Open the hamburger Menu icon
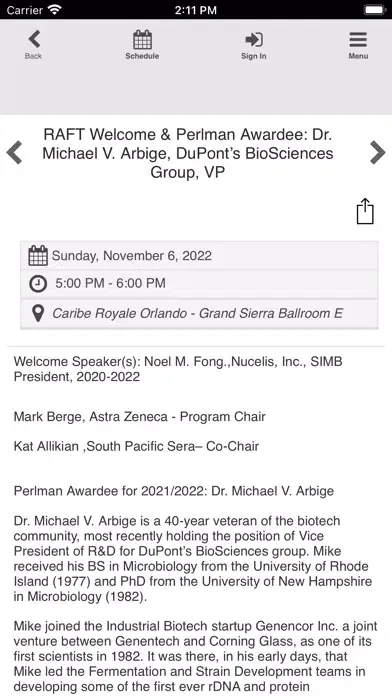The width and height of the screenshot is (392, 696). pos(358,40)
